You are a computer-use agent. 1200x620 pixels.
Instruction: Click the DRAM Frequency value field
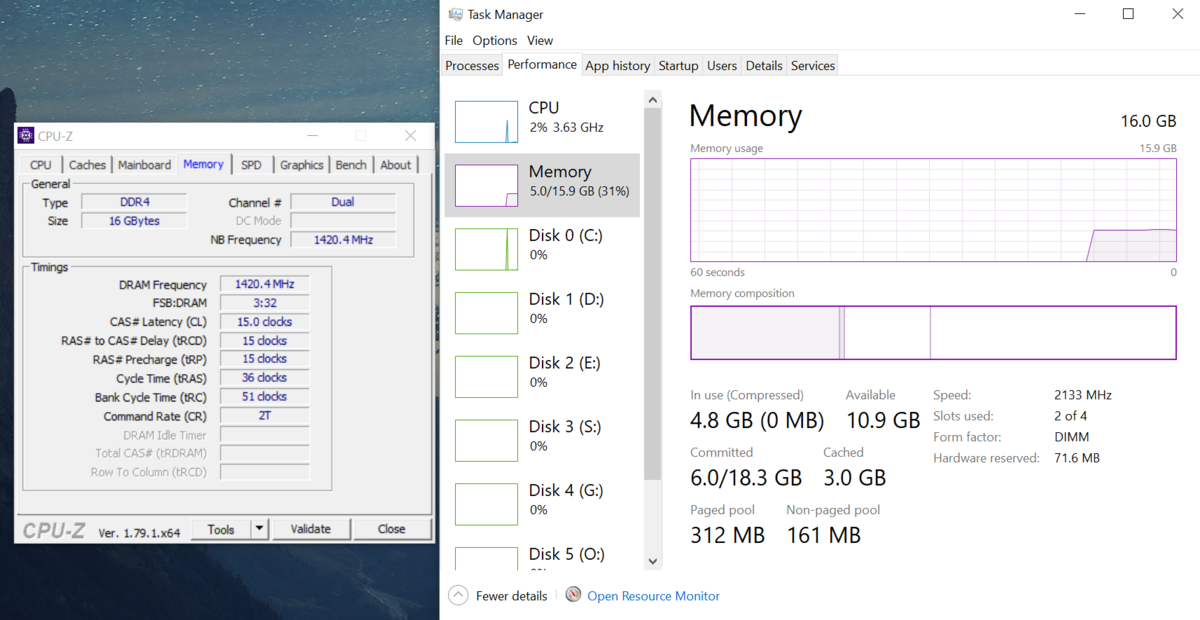(264, 284)
